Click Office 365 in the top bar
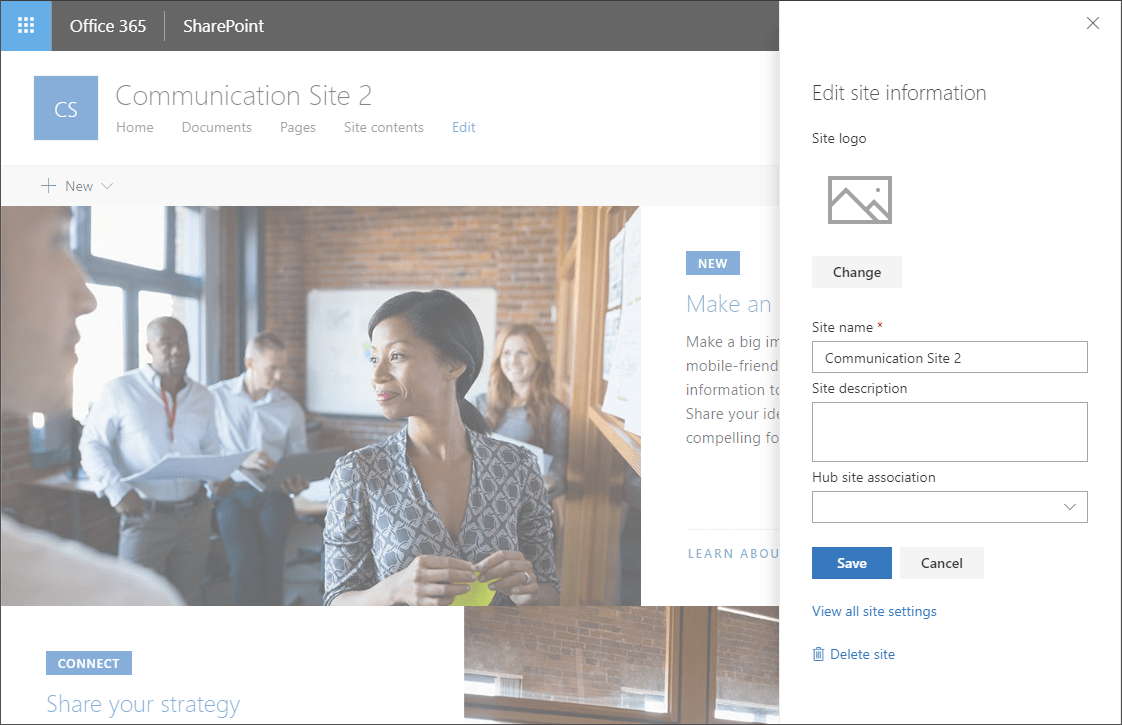1122x725 pixels. (107, 25)
